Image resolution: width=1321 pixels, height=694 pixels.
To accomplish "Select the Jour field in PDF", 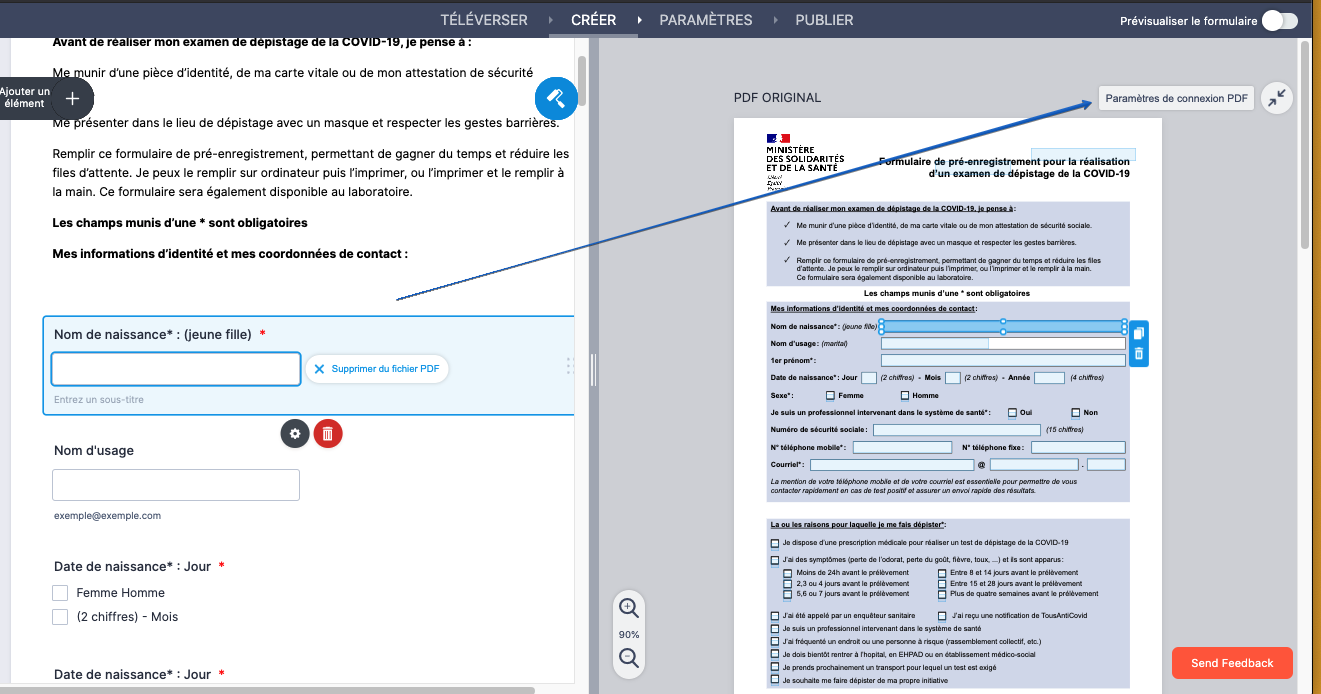I will (869, 378).
